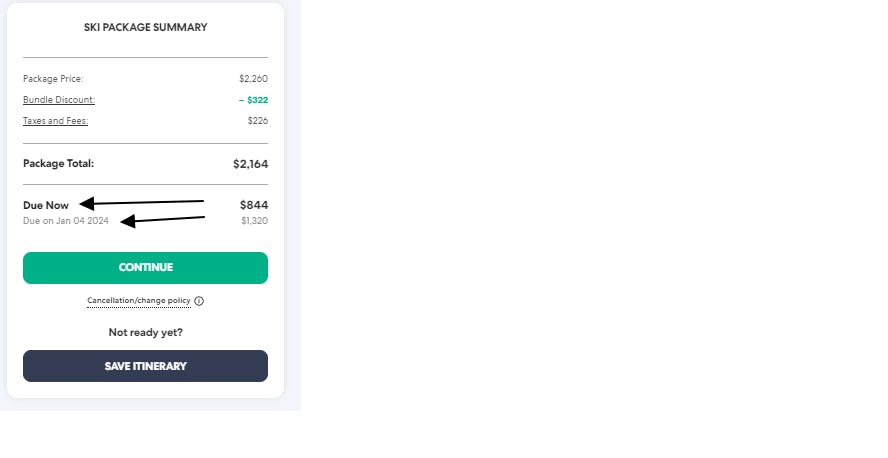The width and height of the screenshot is (888, 458).
Task: Open the Taxes and Fees details link
Action: point(56,121)
